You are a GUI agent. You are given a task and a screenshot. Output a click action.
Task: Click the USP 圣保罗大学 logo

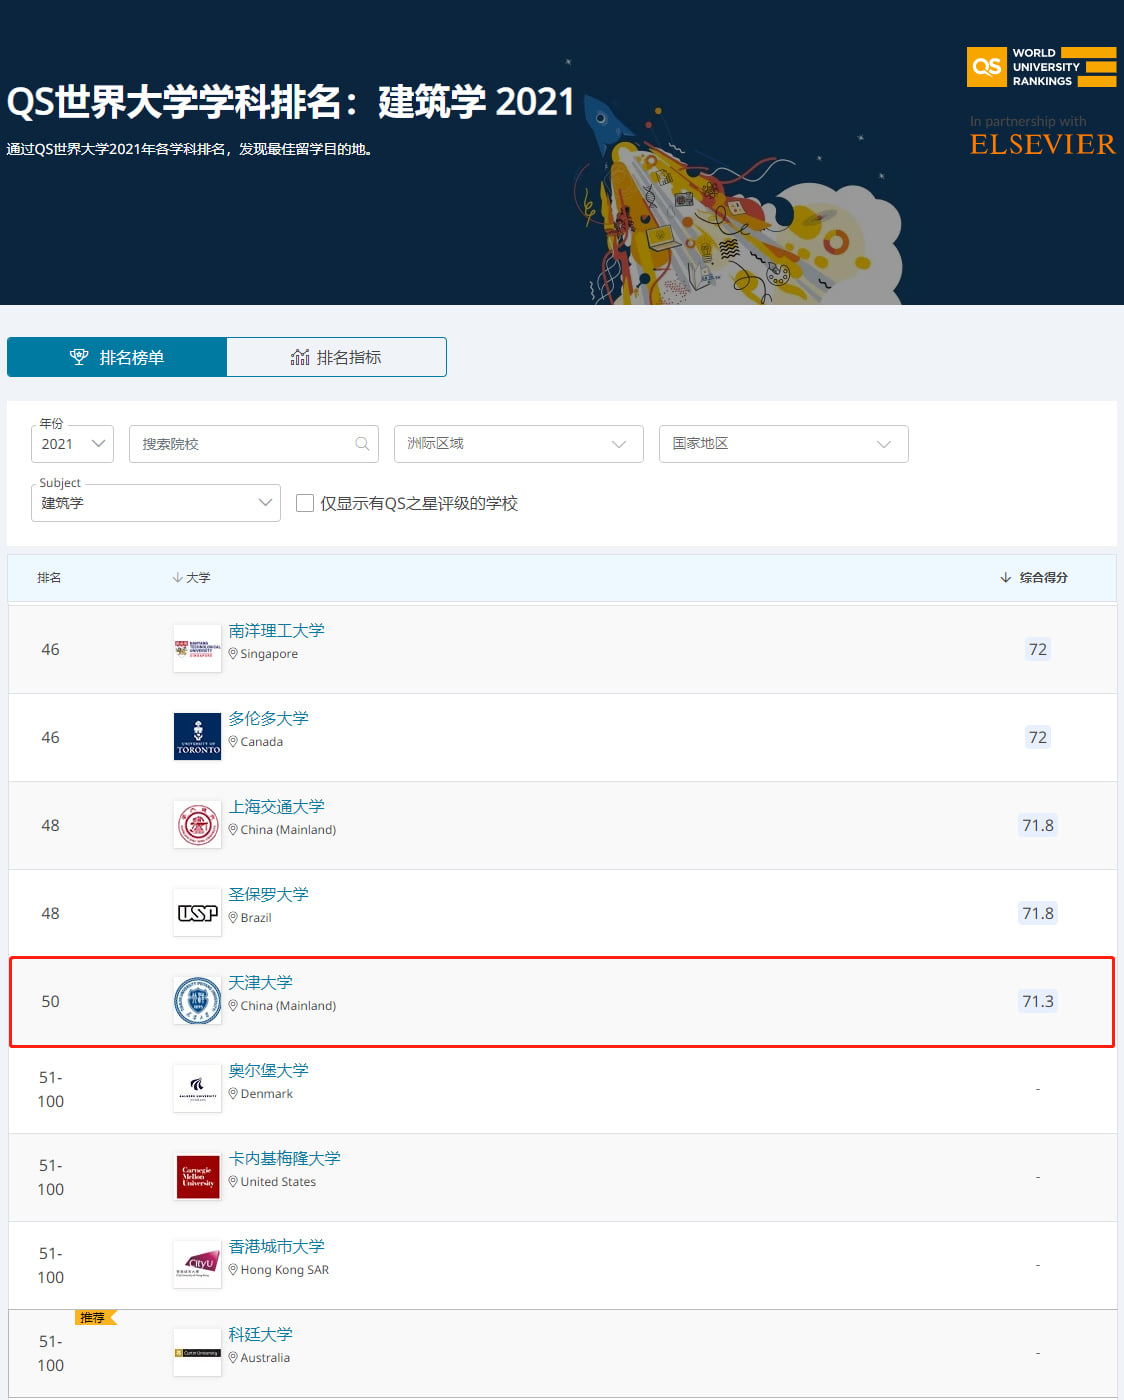(x=197, y=913)
